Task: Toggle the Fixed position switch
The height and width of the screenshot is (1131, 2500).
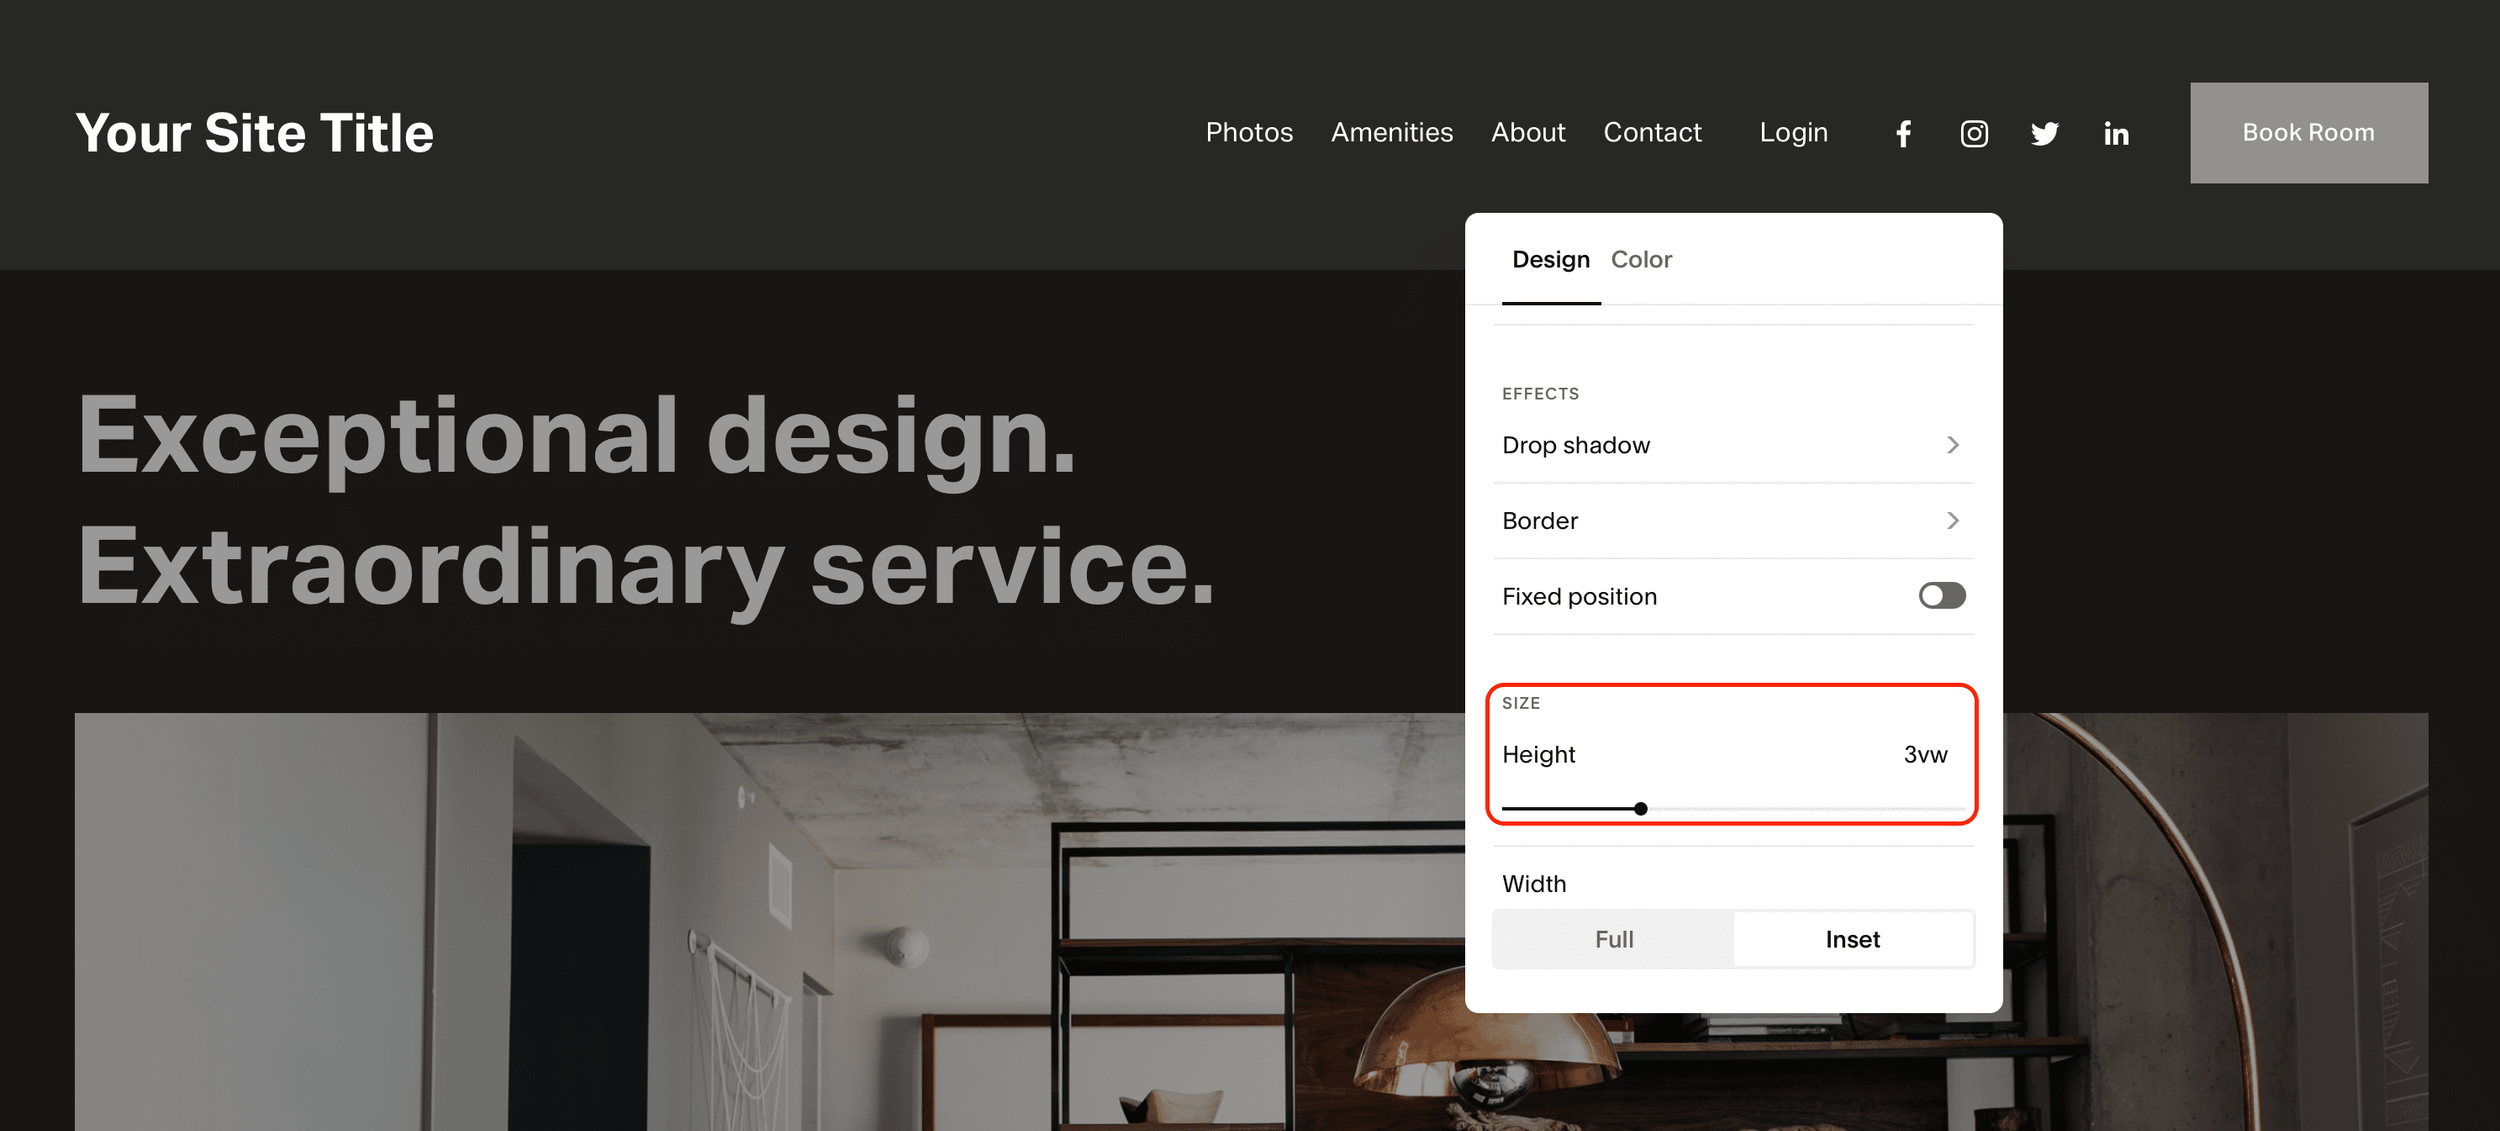Action: 1941,596
